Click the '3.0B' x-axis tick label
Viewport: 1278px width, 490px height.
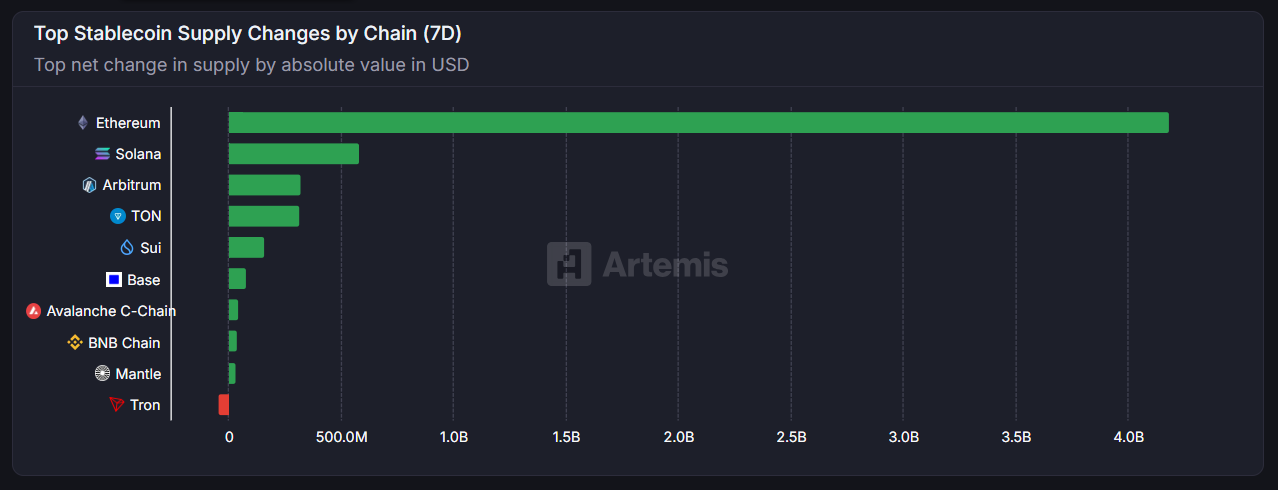(904, 436)
